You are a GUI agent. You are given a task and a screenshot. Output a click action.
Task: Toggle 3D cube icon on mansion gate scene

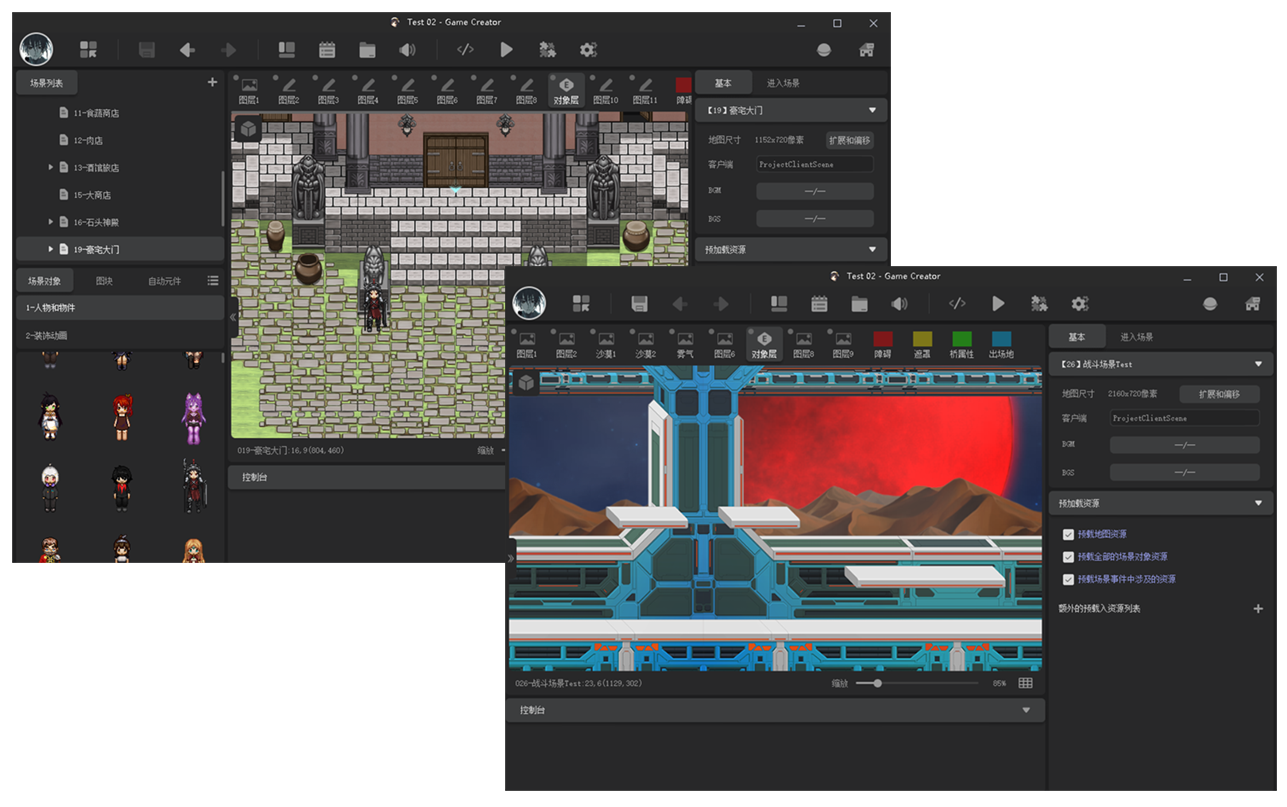[248, 128]
